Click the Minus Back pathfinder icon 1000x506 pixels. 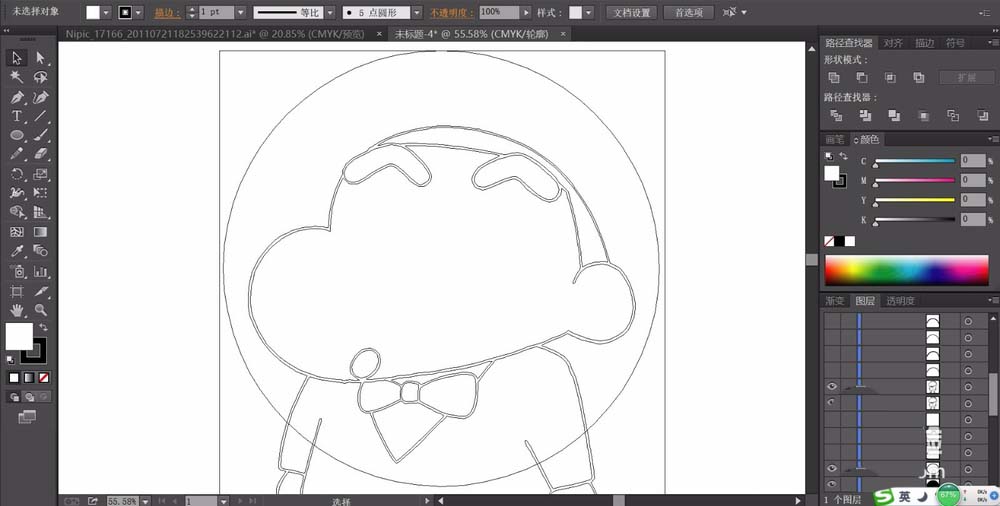(x=982, y=115)
